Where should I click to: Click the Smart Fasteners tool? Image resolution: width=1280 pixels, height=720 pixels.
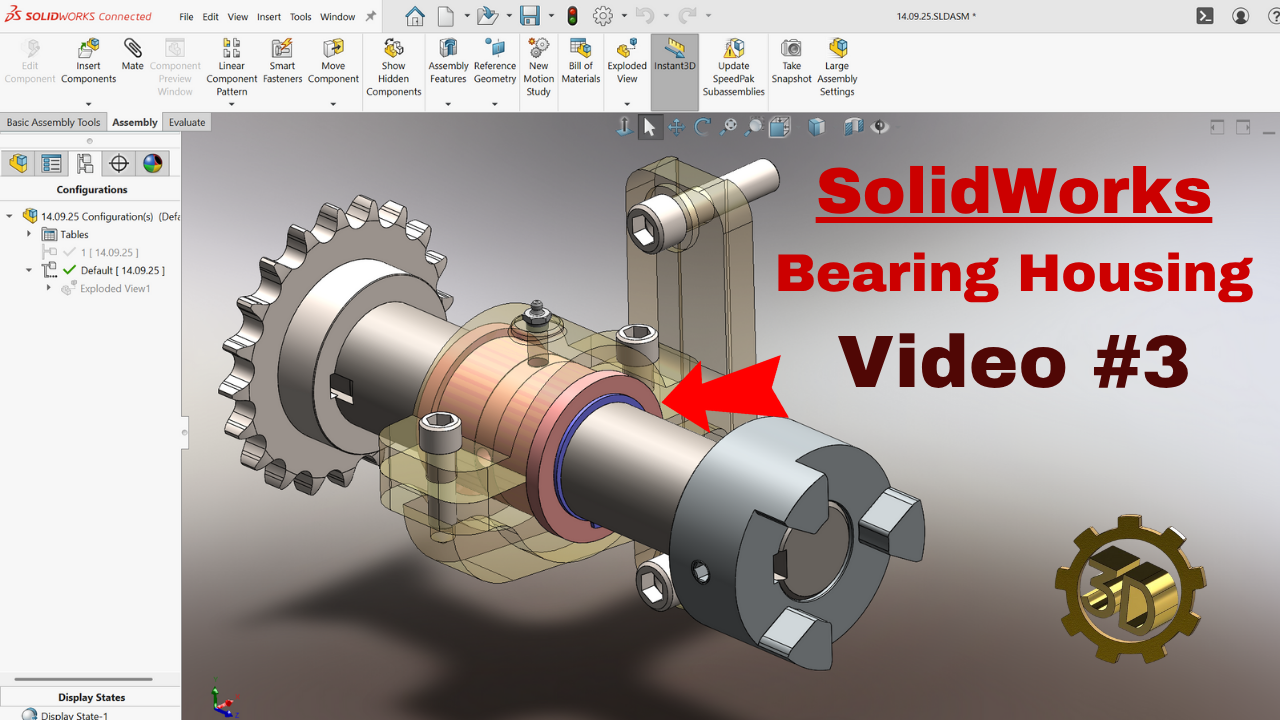point(283,62)
